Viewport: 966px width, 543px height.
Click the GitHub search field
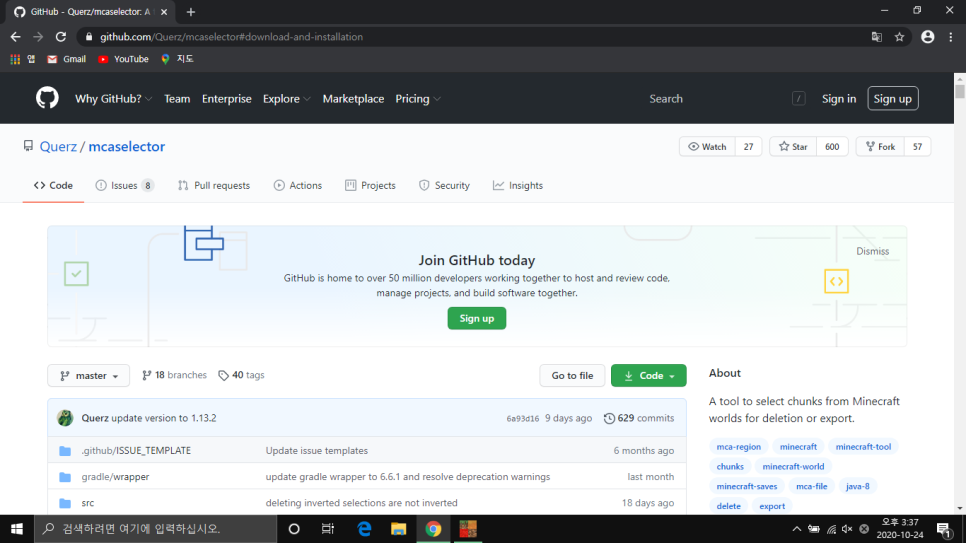click(x=720, y=99)
